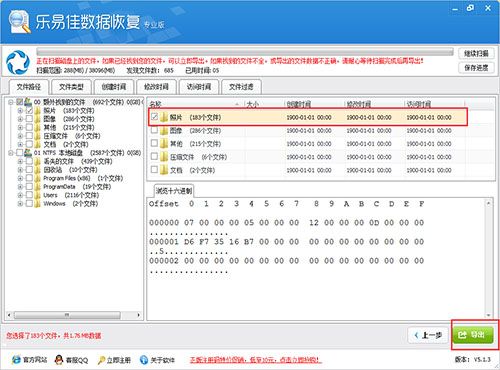Check the 图像 checkbox in the file list
Screen dimensions: 500x370
tap(154, 130)
